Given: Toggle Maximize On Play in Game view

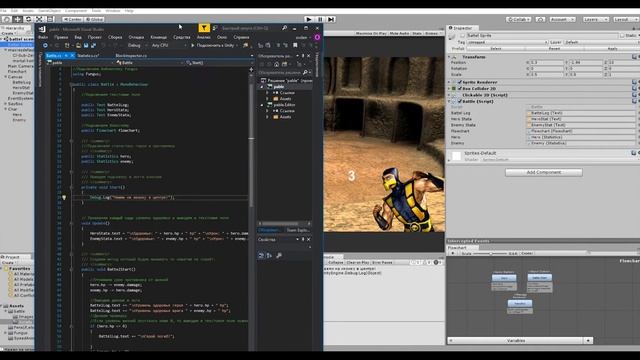Looking at the screenshot, I should 371,33.
